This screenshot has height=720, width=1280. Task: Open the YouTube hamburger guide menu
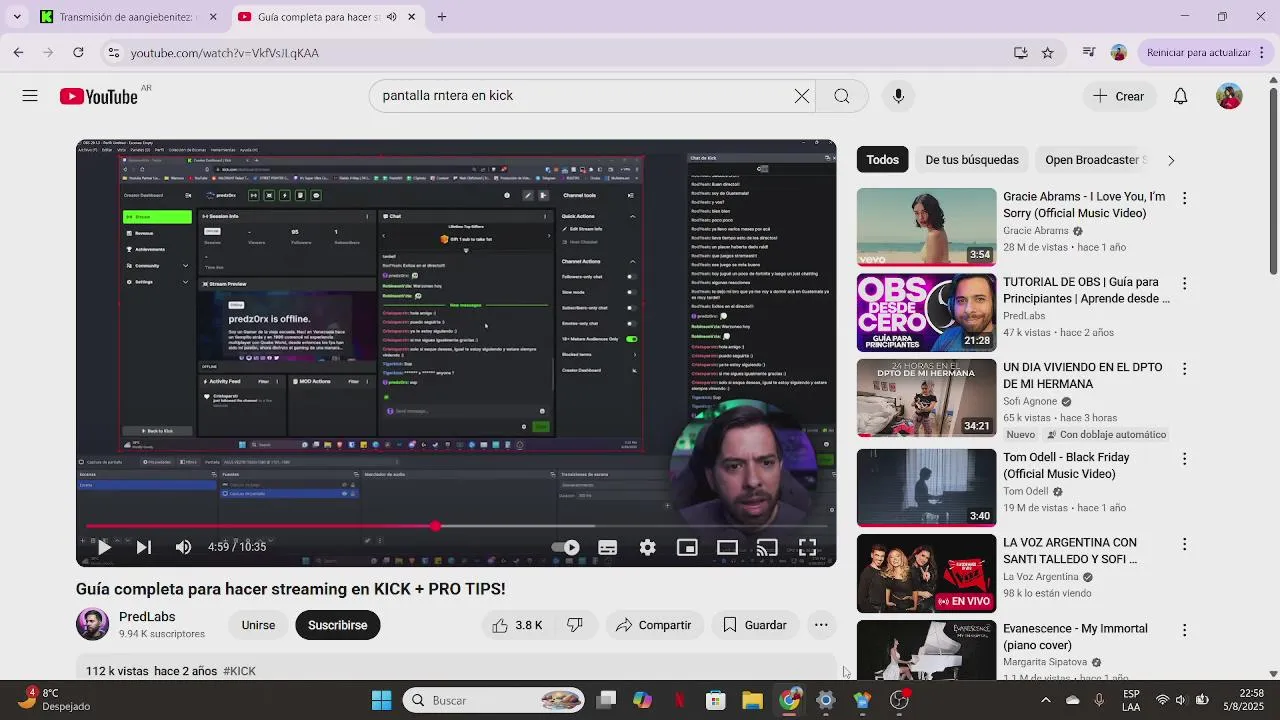[x=30, y=96]
